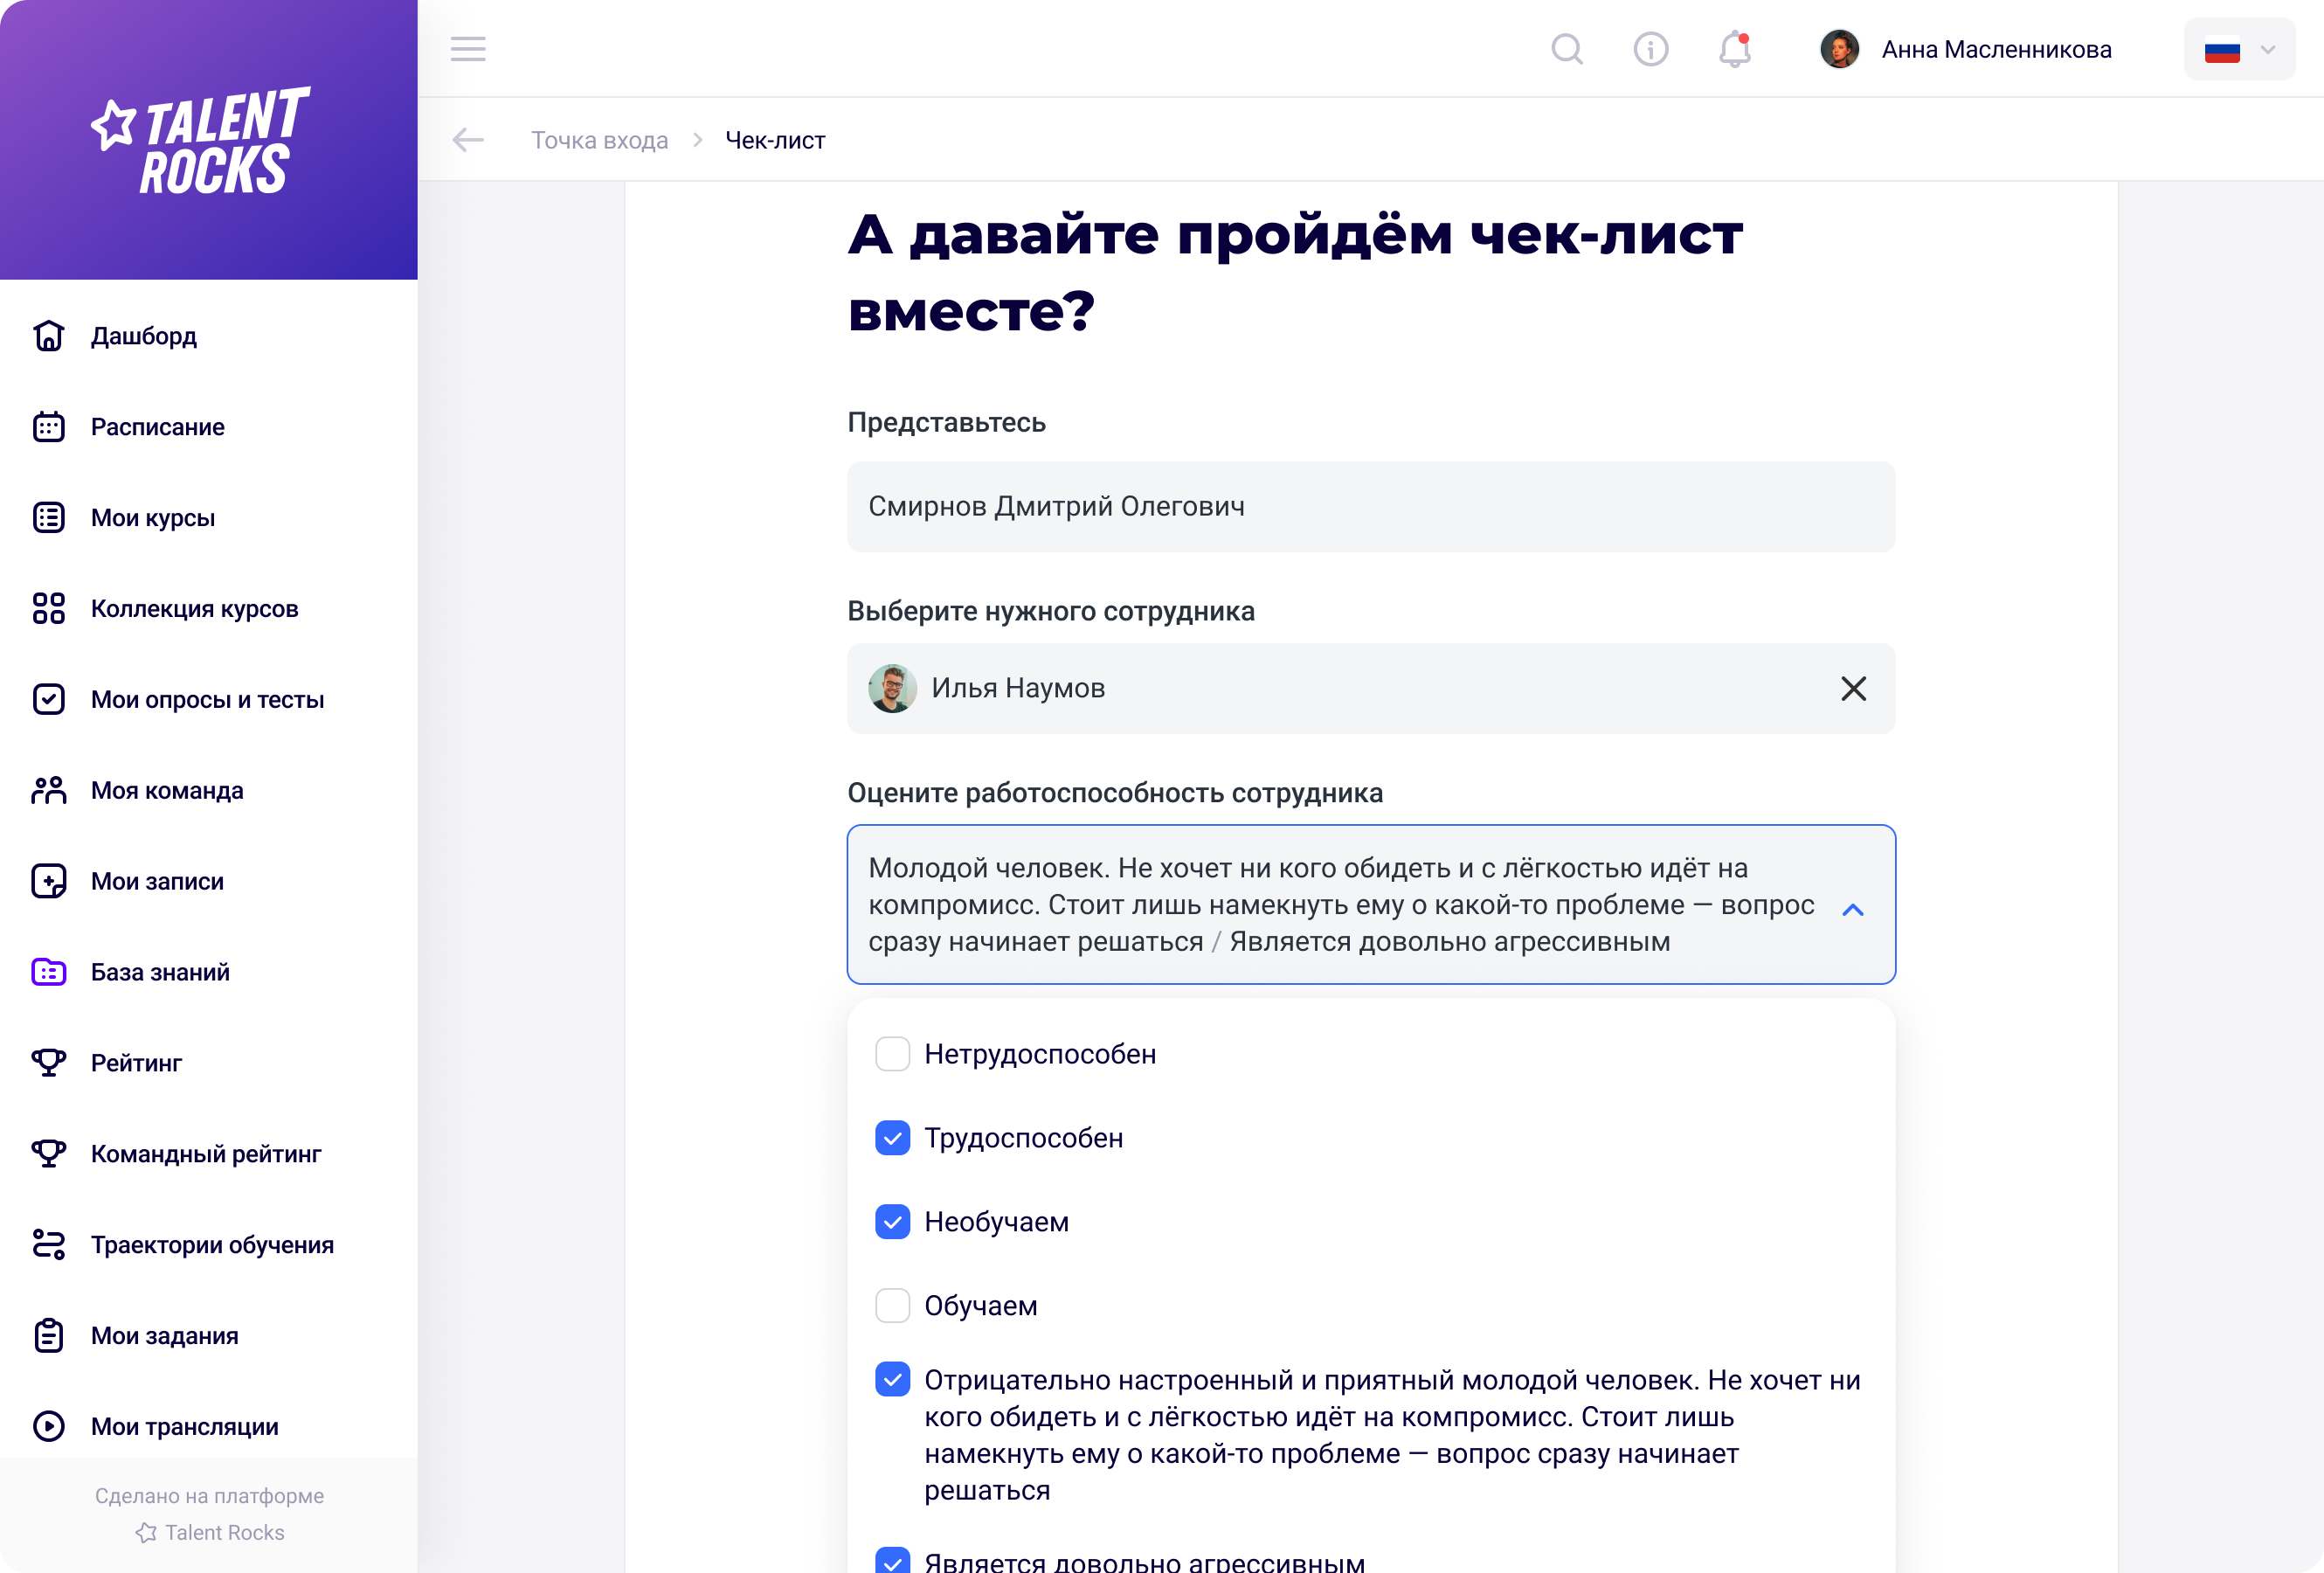Toggle the hamburger sidebar menu
This screenshot has width=2324, height=1573.
[467, 49]
